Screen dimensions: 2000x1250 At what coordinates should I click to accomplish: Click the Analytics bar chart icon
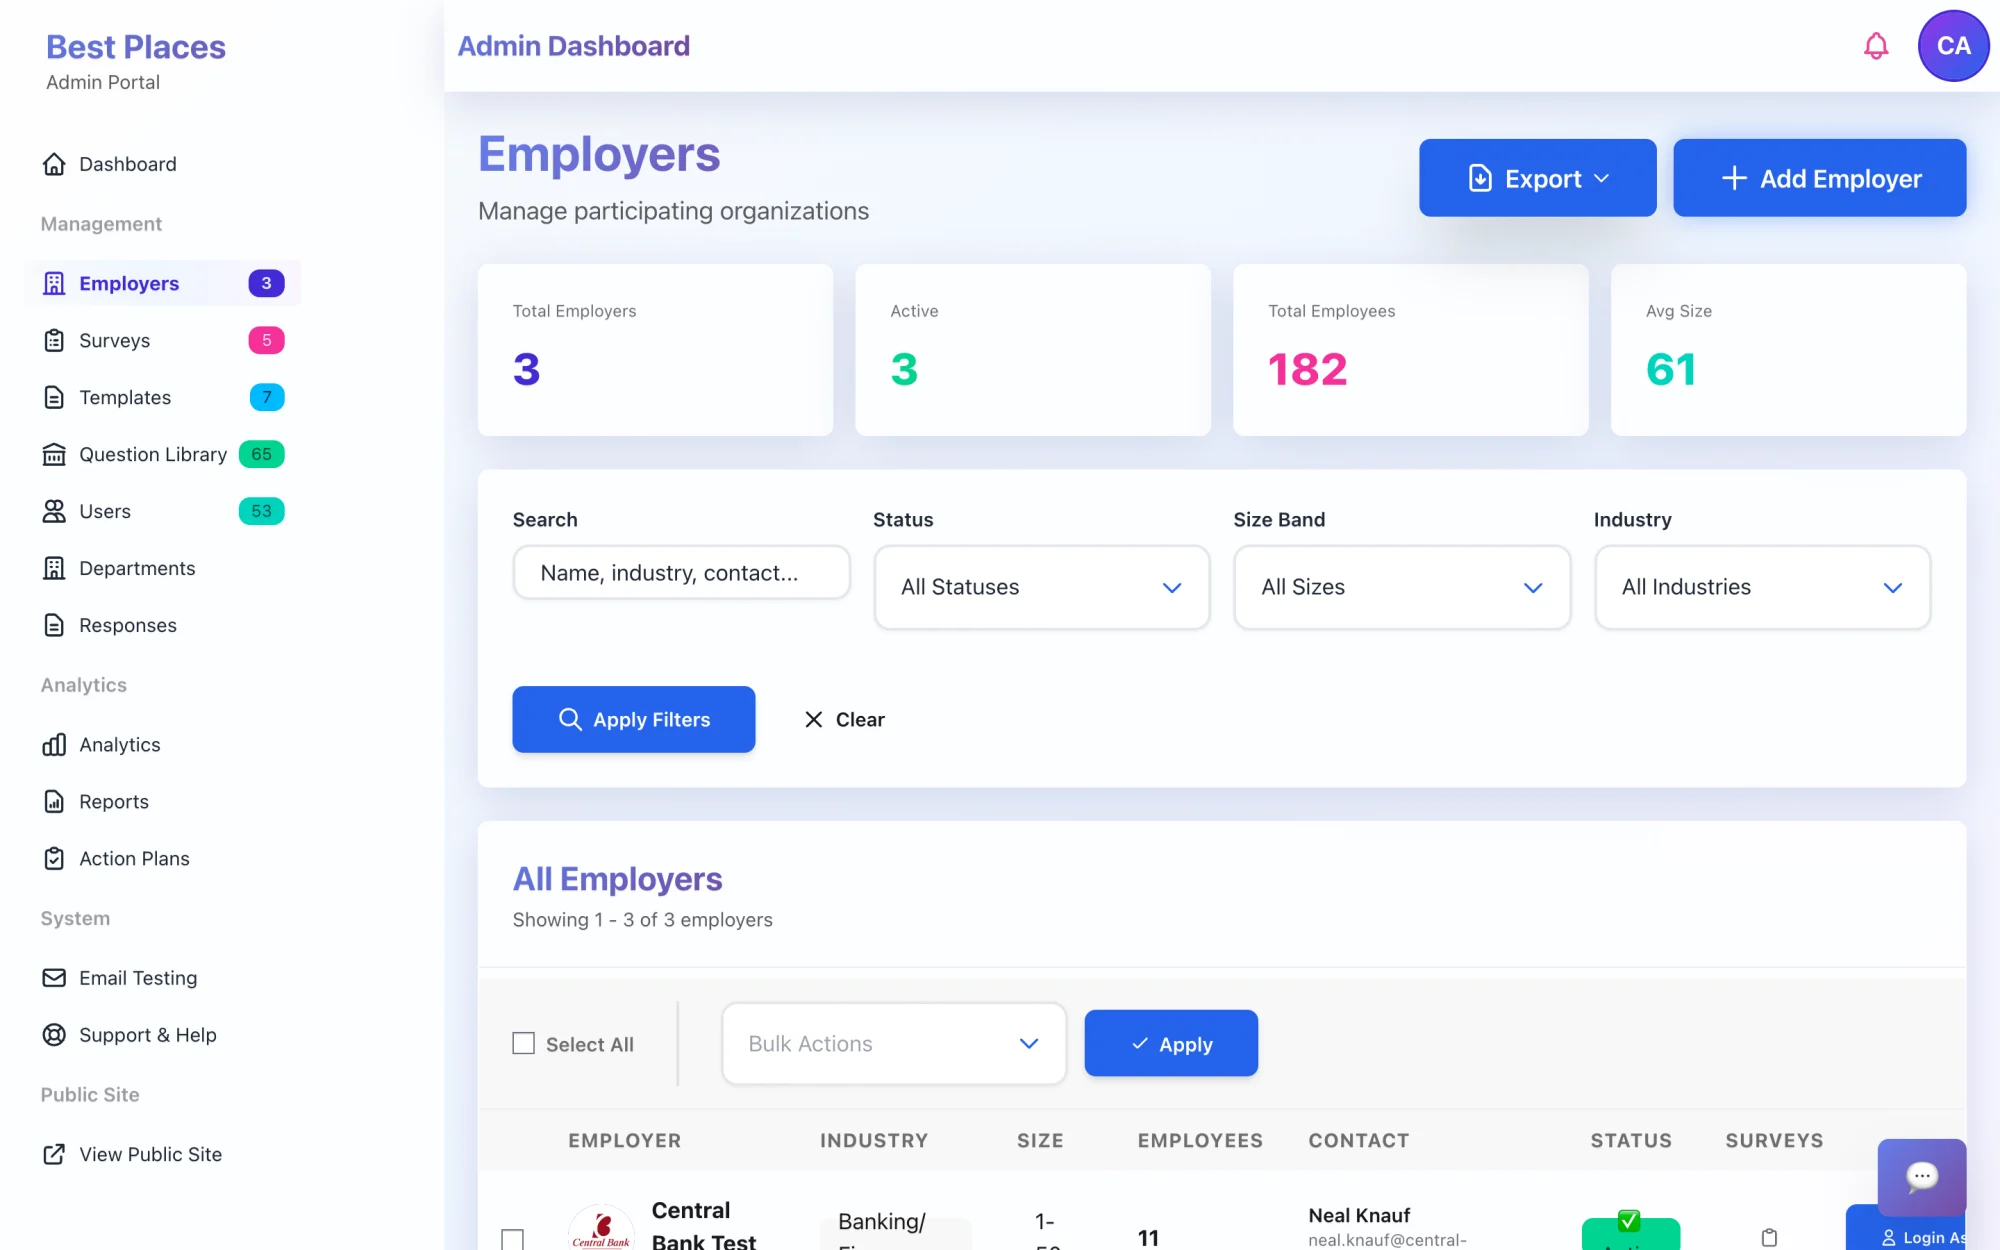pos(54,745)
